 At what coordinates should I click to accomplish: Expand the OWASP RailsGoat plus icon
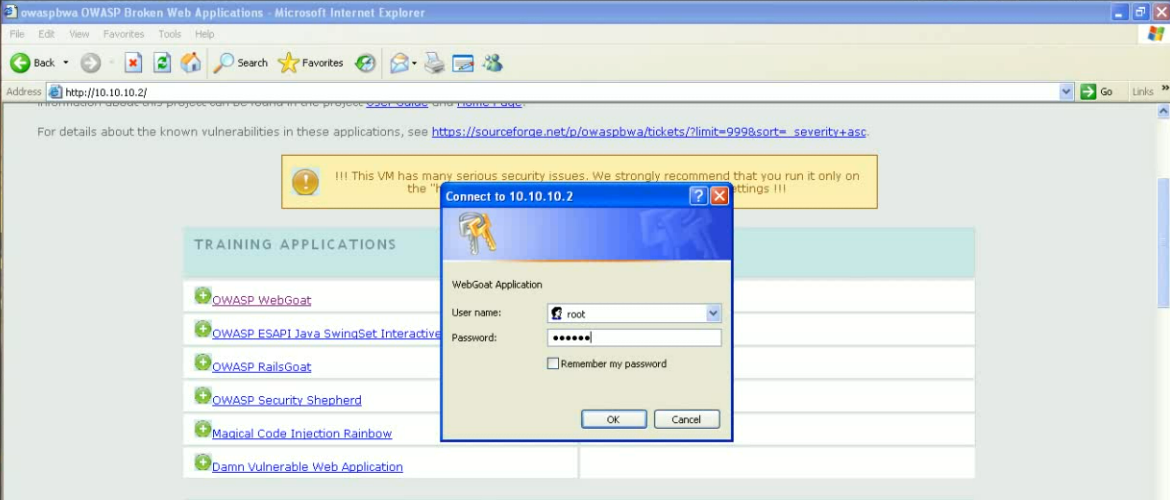pyautogui.click(x=202, y=363)
